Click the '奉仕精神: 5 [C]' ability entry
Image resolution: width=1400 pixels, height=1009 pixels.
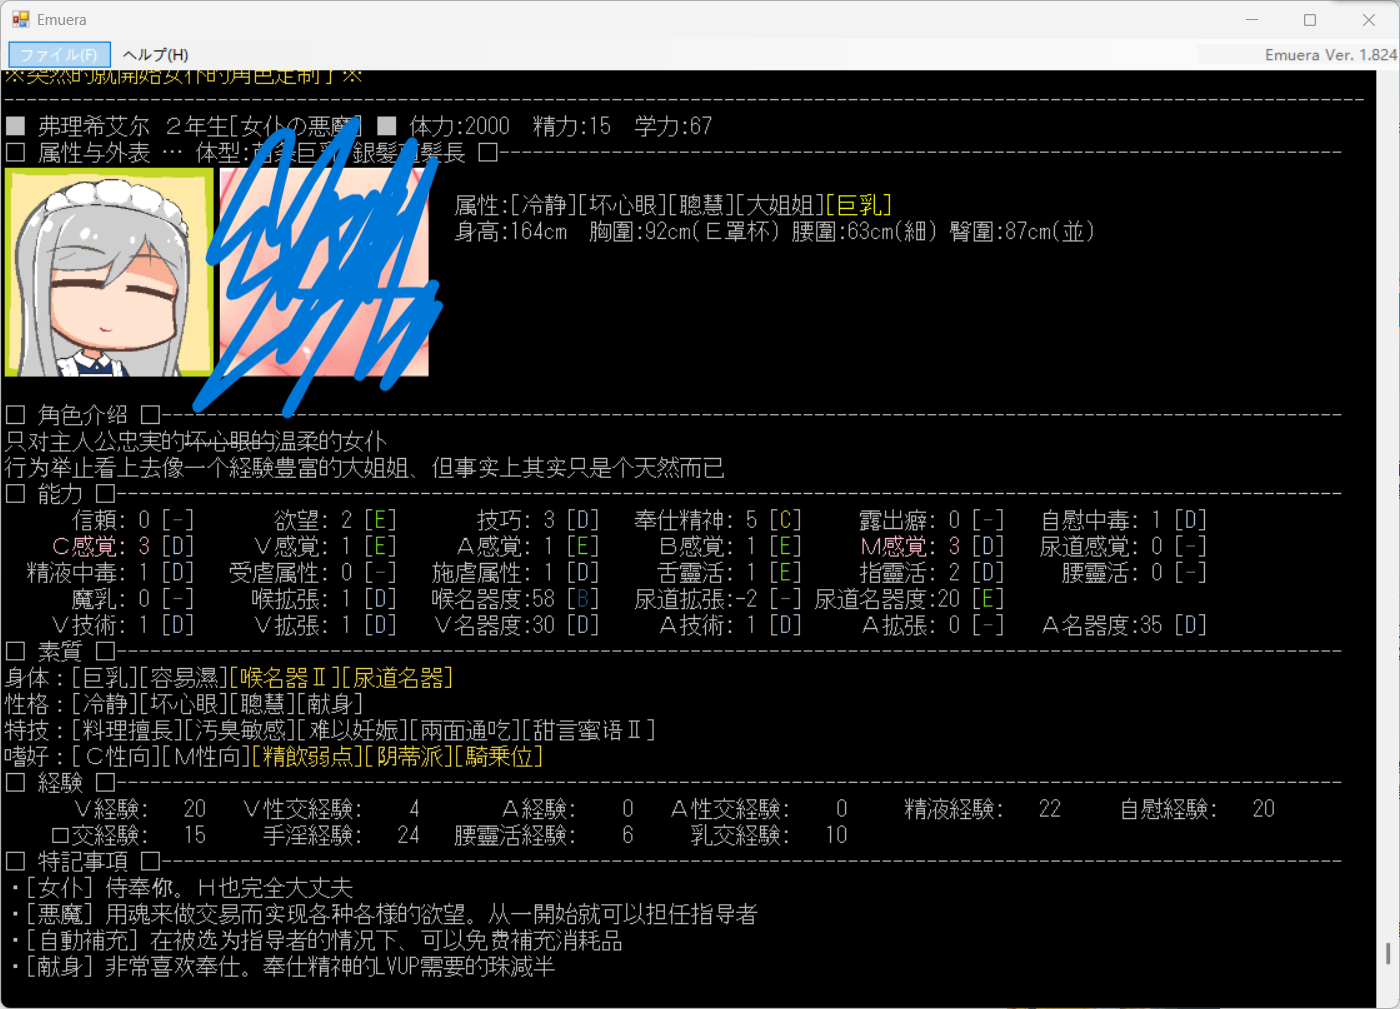click(718, 520)
